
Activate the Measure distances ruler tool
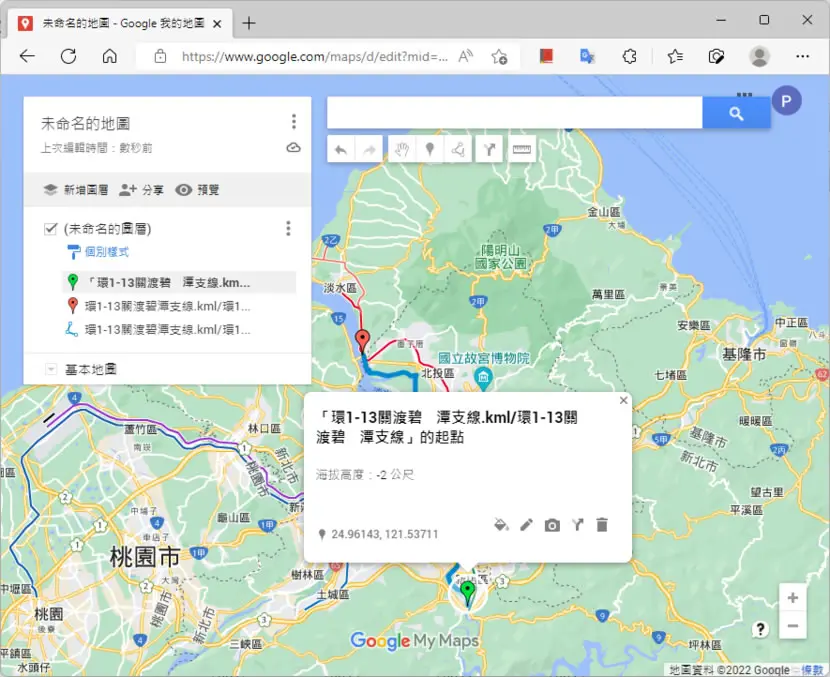[x=521, y=150]
